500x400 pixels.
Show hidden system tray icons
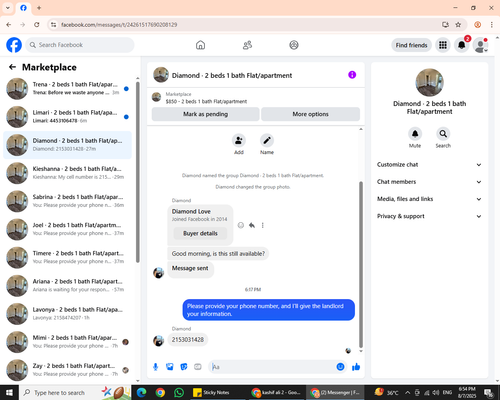pyautogui.click(x=407, y=393)
